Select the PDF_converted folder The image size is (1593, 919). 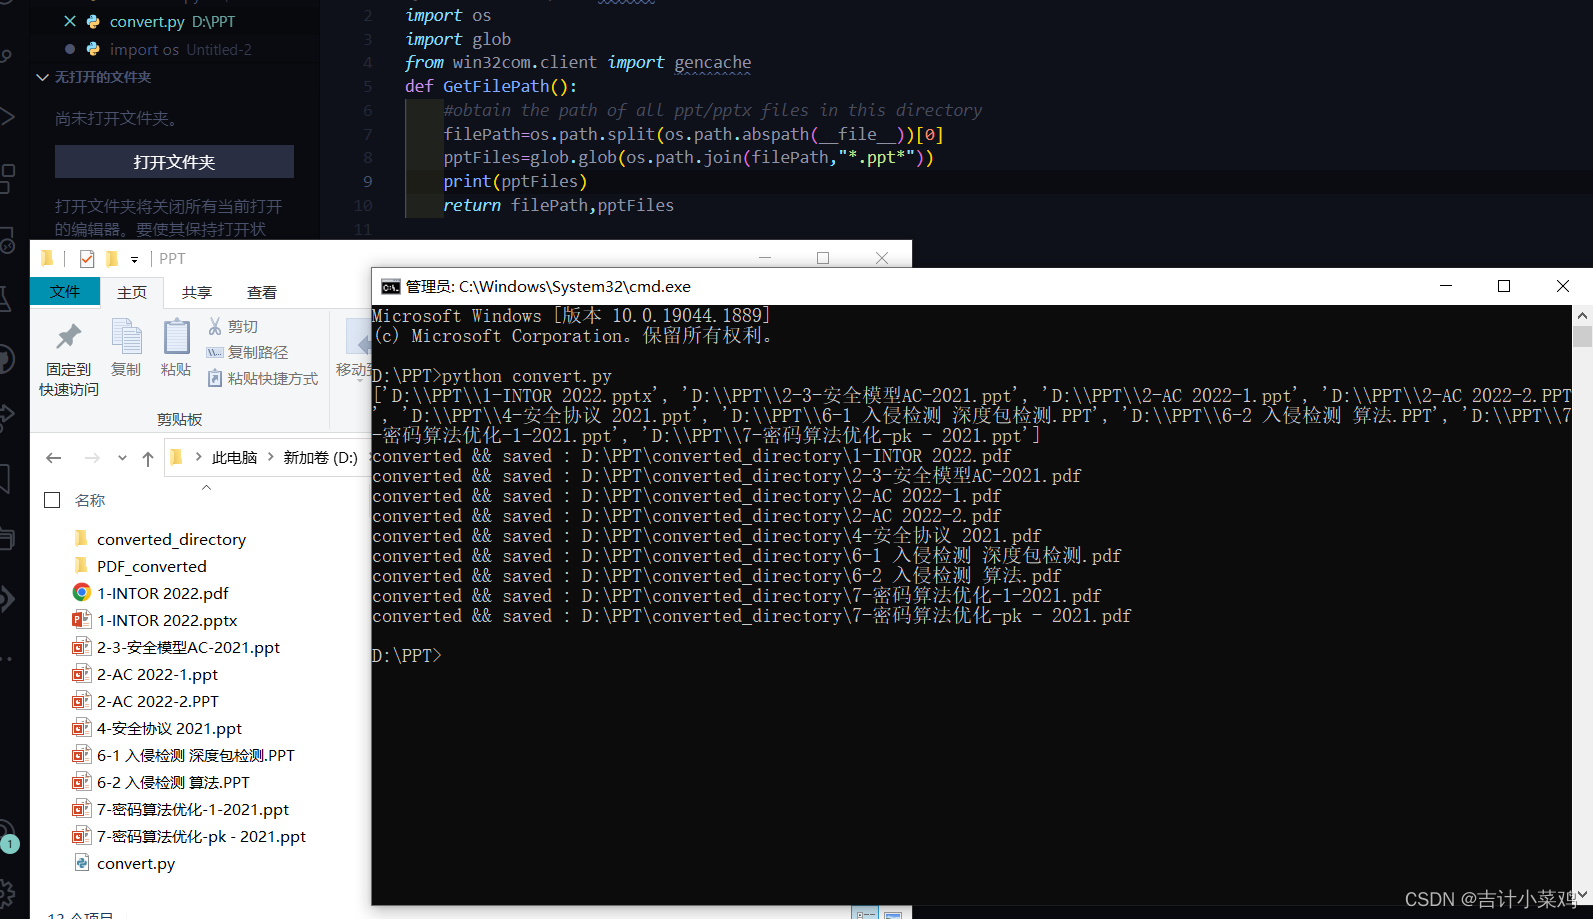(x=151, y=566)
